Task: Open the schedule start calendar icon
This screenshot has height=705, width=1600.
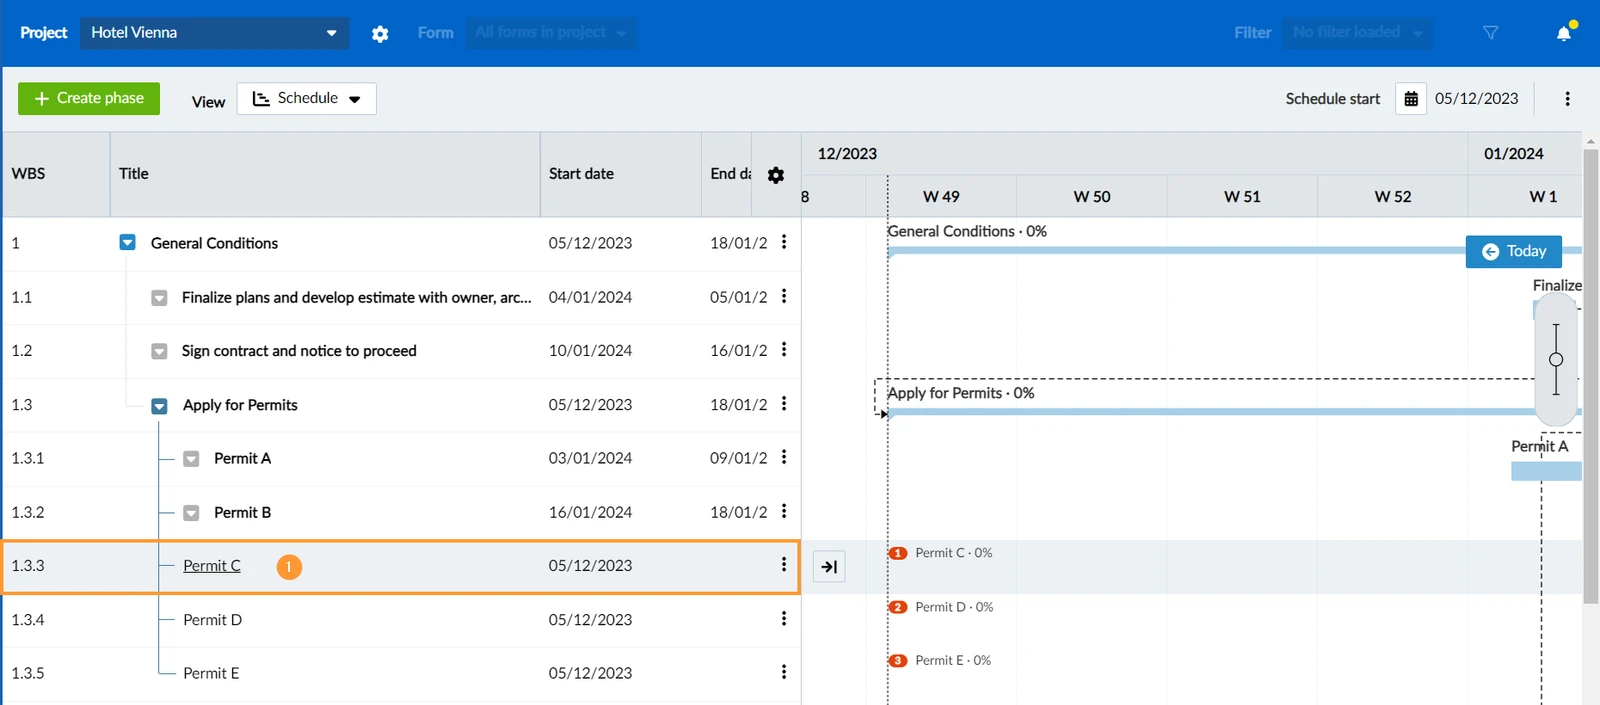Action: [1411, 99]
